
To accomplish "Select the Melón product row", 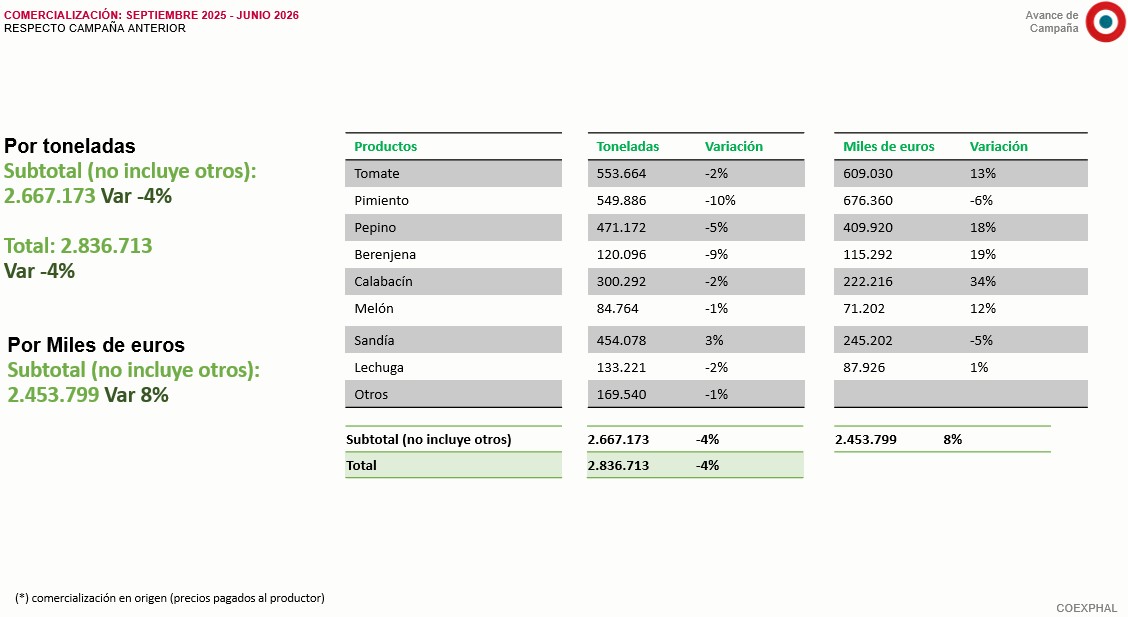I will (453, 308).
